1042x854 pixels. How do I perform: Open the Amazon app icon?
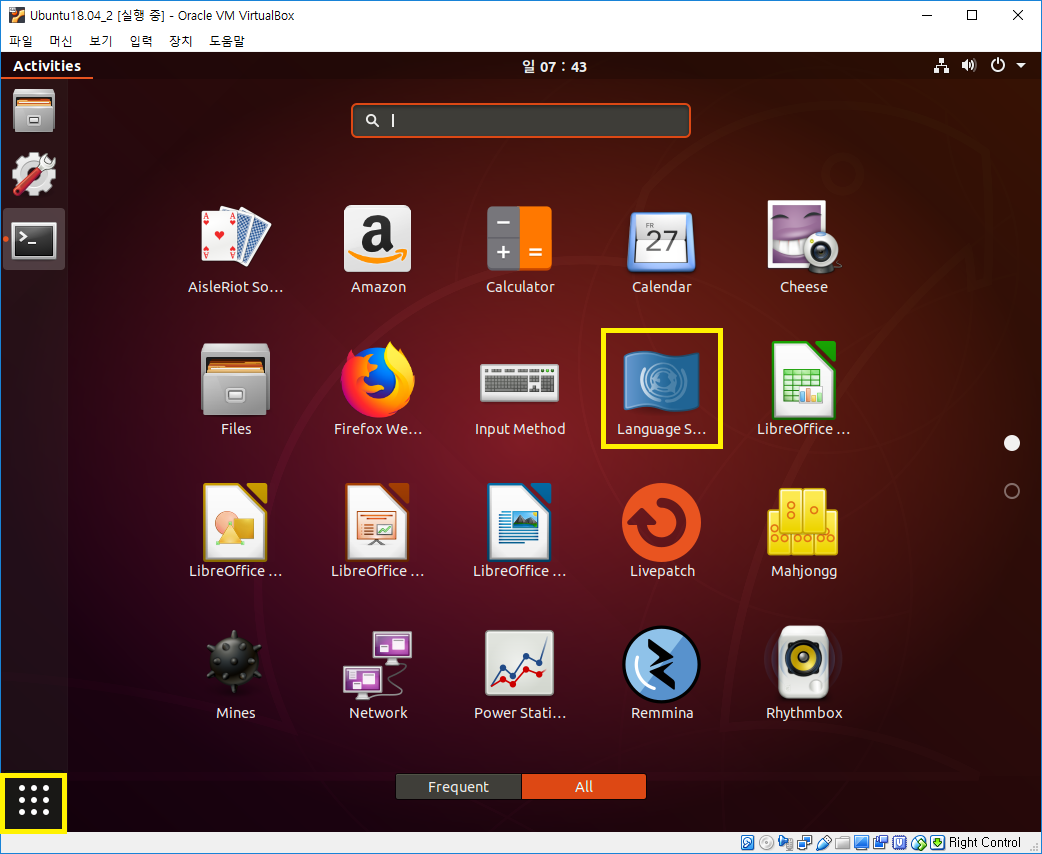point(378,249)
